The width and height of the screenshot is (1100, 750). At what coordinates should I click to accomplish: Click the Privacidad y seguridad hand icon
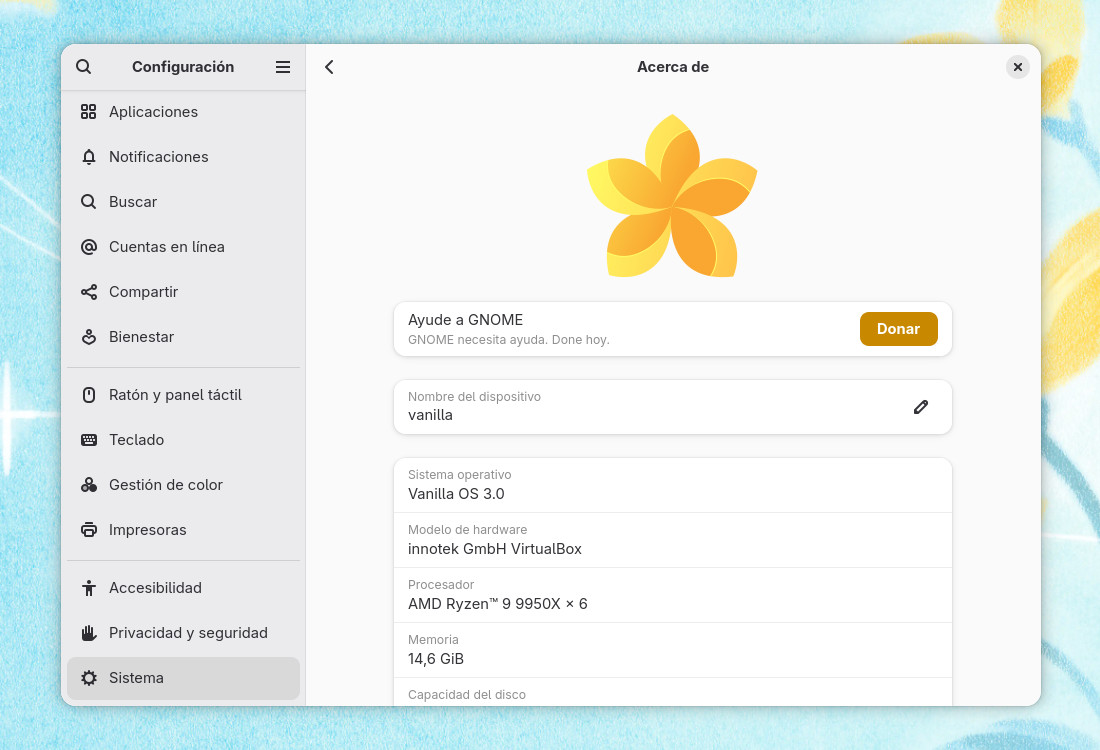click(88, 633)
